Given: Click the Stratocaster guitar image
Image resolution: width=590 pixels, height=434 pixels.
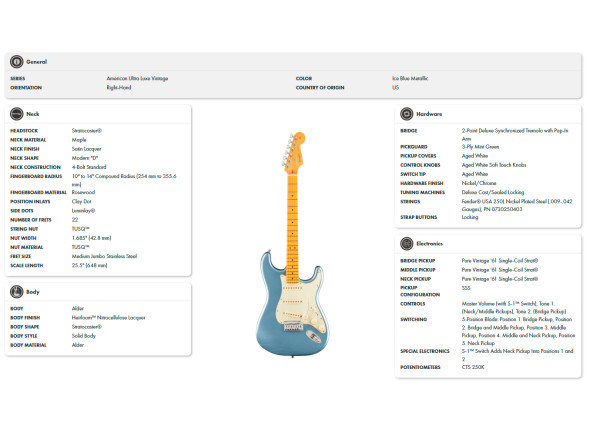Looking at the screenshot, I should click(x=293, y=244).
